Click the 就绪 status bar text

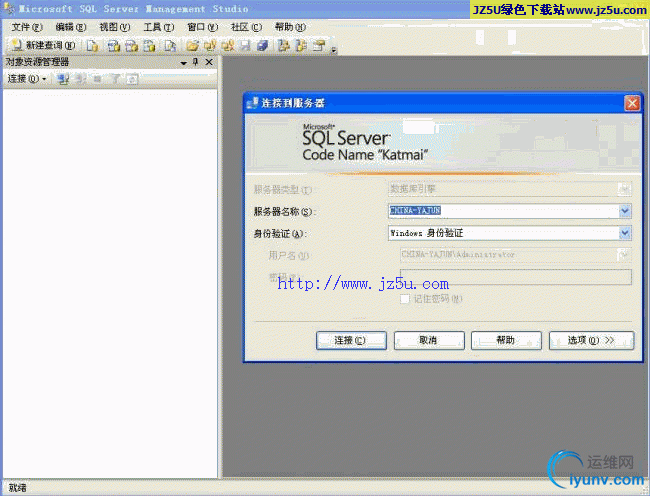(x=17, y=488)
